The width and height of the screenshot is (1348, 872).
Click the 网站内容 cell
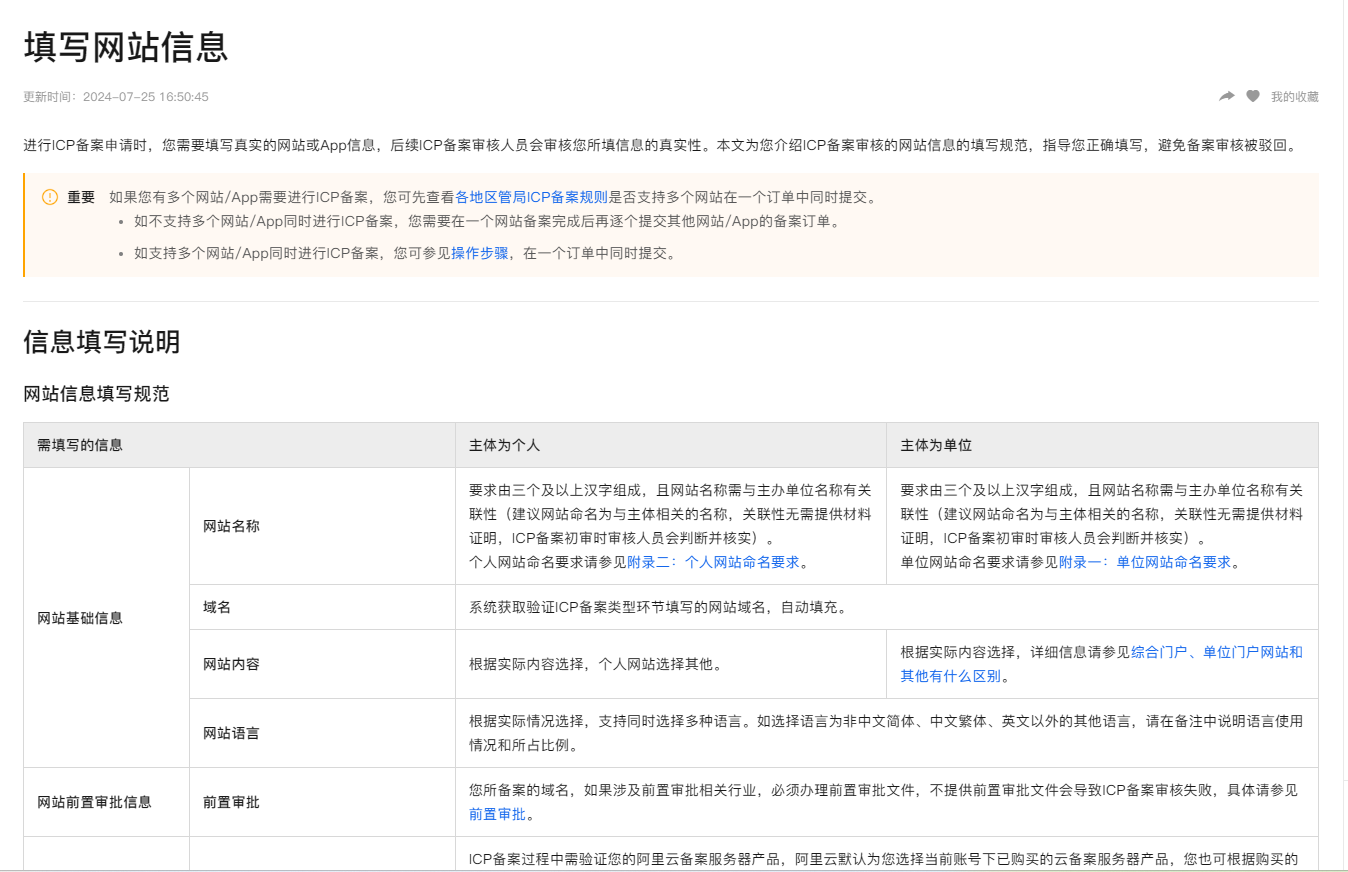point(322,664)
